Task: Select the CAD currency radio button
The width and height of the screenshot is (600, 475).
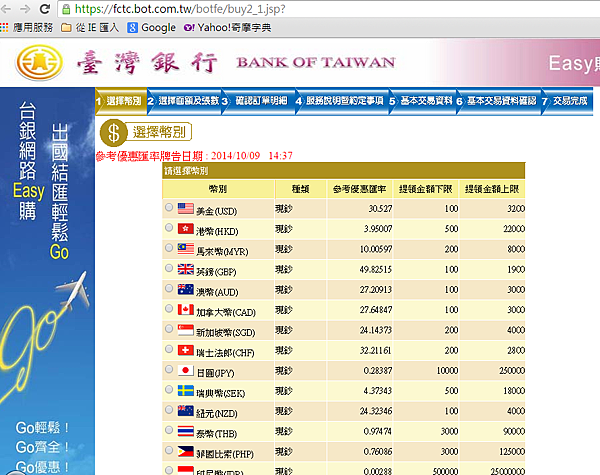Action: 169,309
